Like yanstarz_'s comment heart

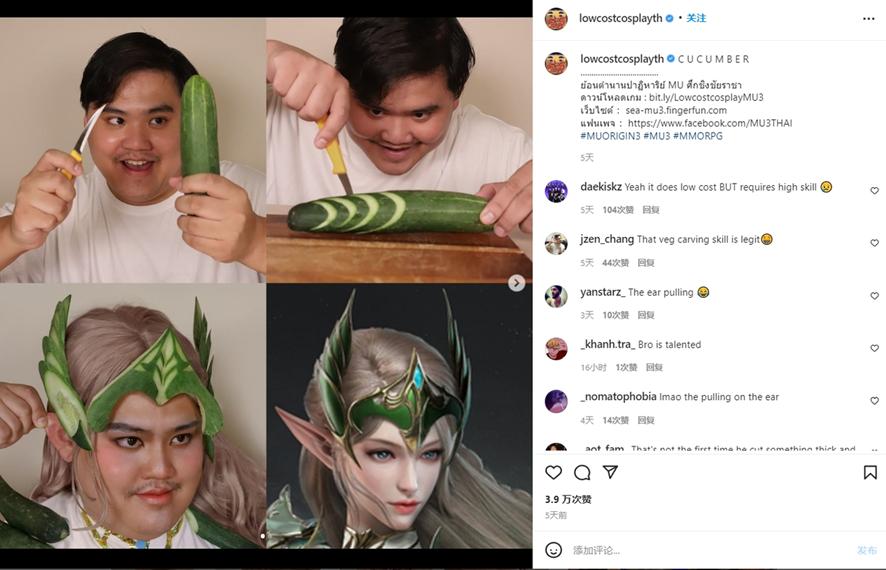[x=874, y=296]
